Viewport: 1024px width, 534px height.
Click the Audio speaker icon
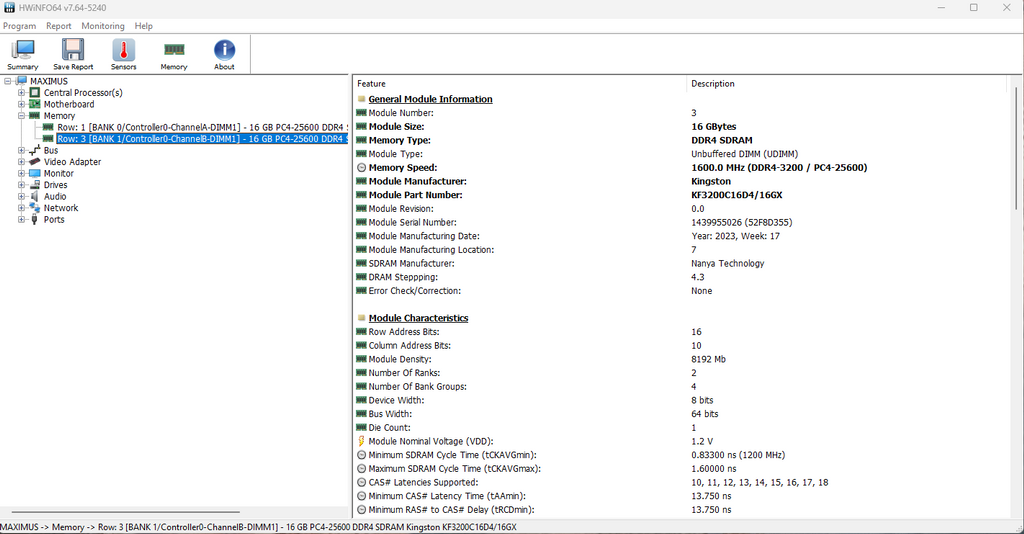pos(35,196)
